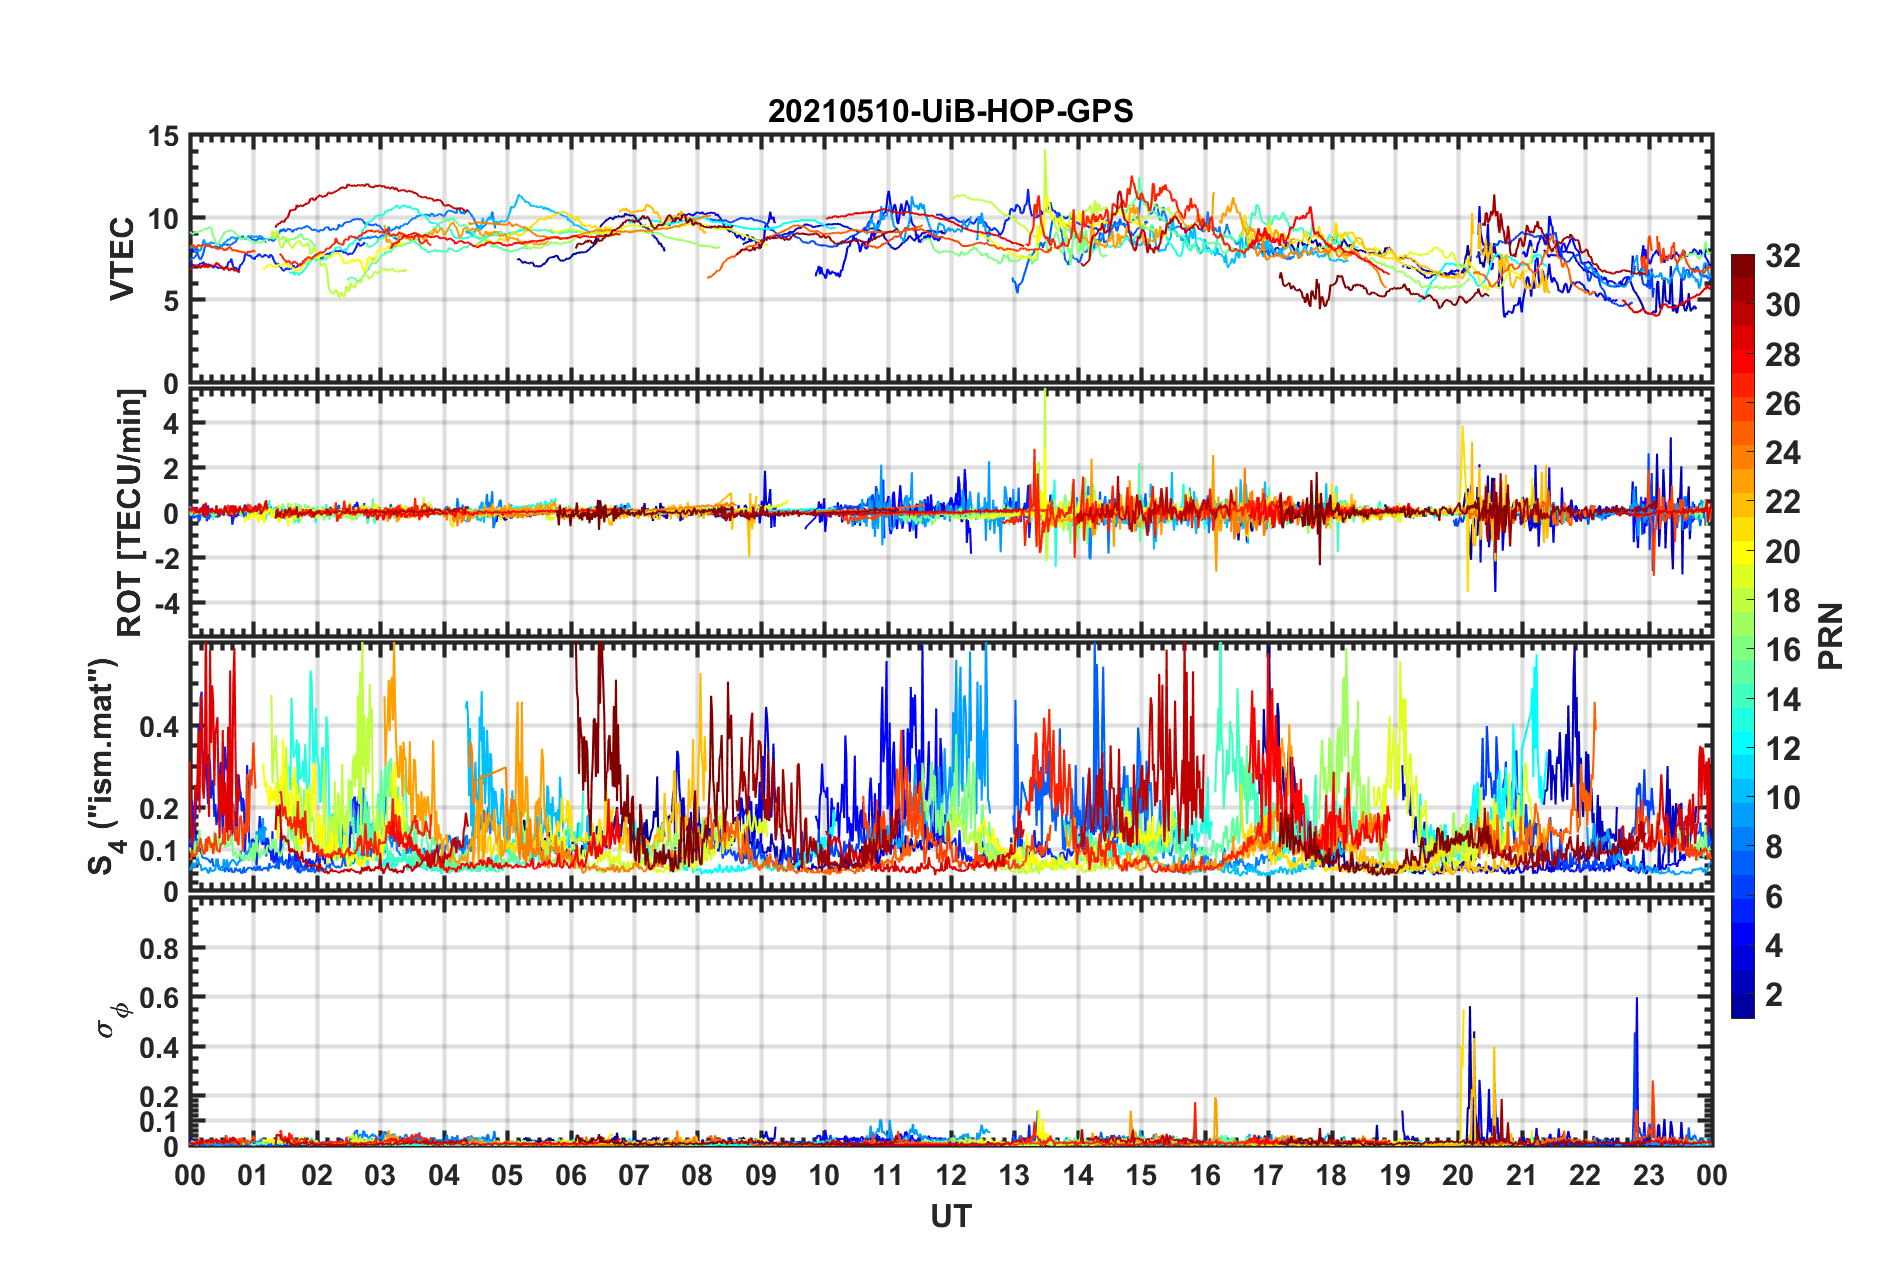Screen dimensions: 1902x1272
Task: Click the 18 label on the PRN colorbar
Action: pyautogui.click(x=1783, y=601)
